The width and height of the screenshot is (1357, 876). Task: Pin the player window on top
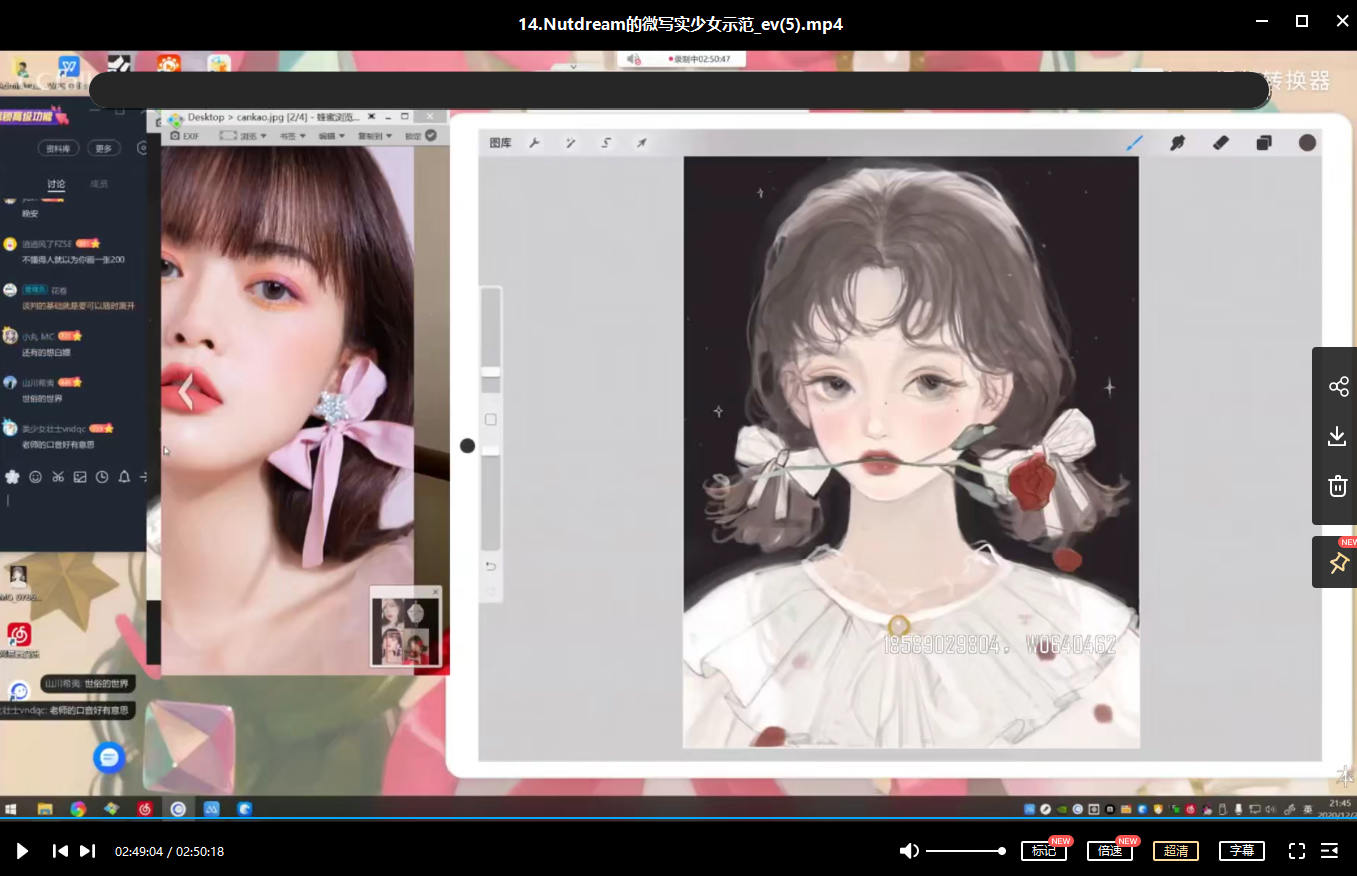tap(1337, 564)
